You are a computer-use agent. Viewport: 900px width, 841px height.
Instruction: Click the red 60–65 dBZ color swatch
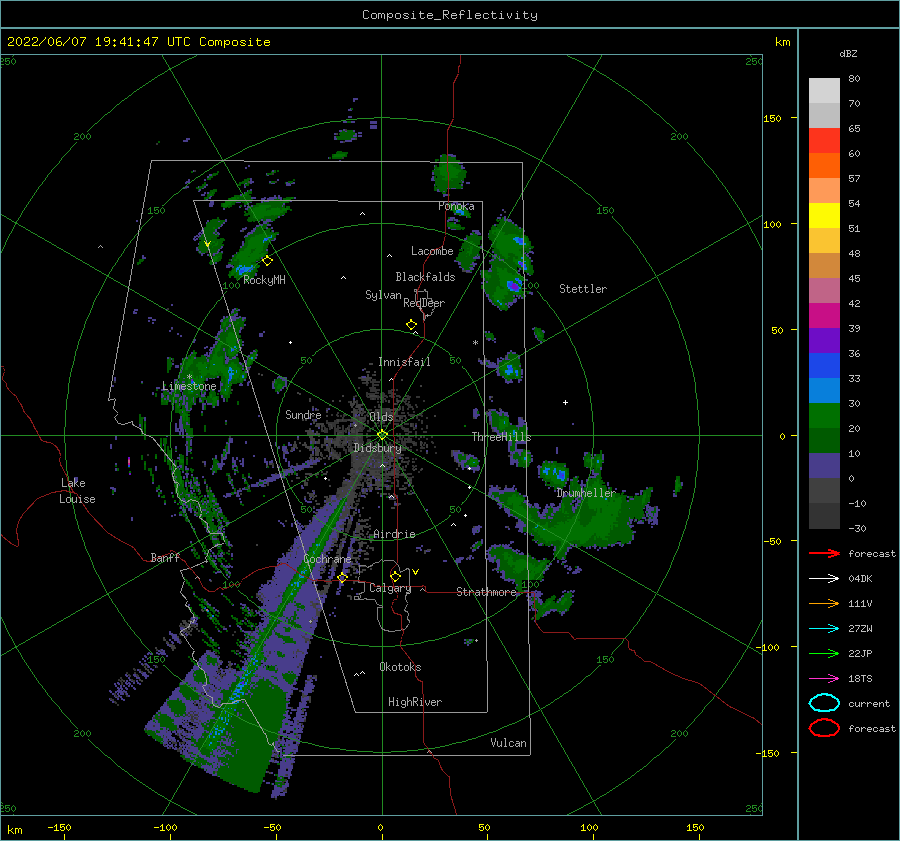click(x=824, y=141)
